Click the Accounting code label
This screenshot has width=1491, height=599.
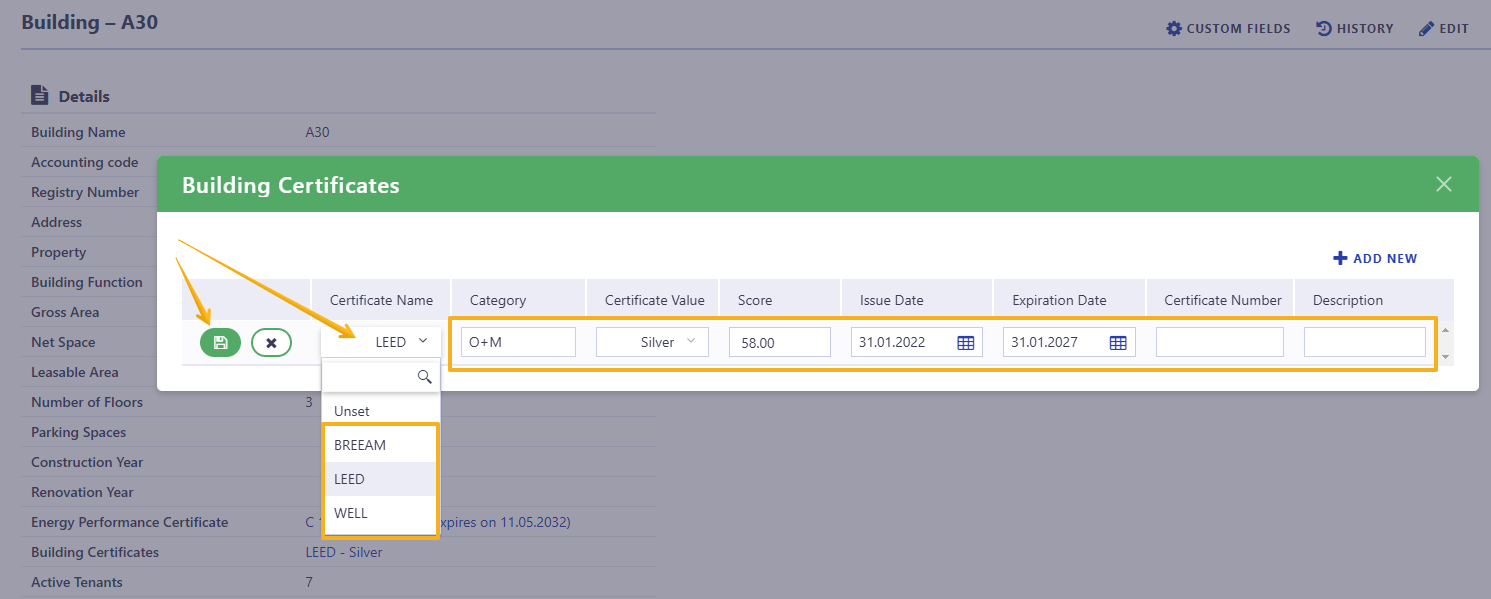point(85,162)
